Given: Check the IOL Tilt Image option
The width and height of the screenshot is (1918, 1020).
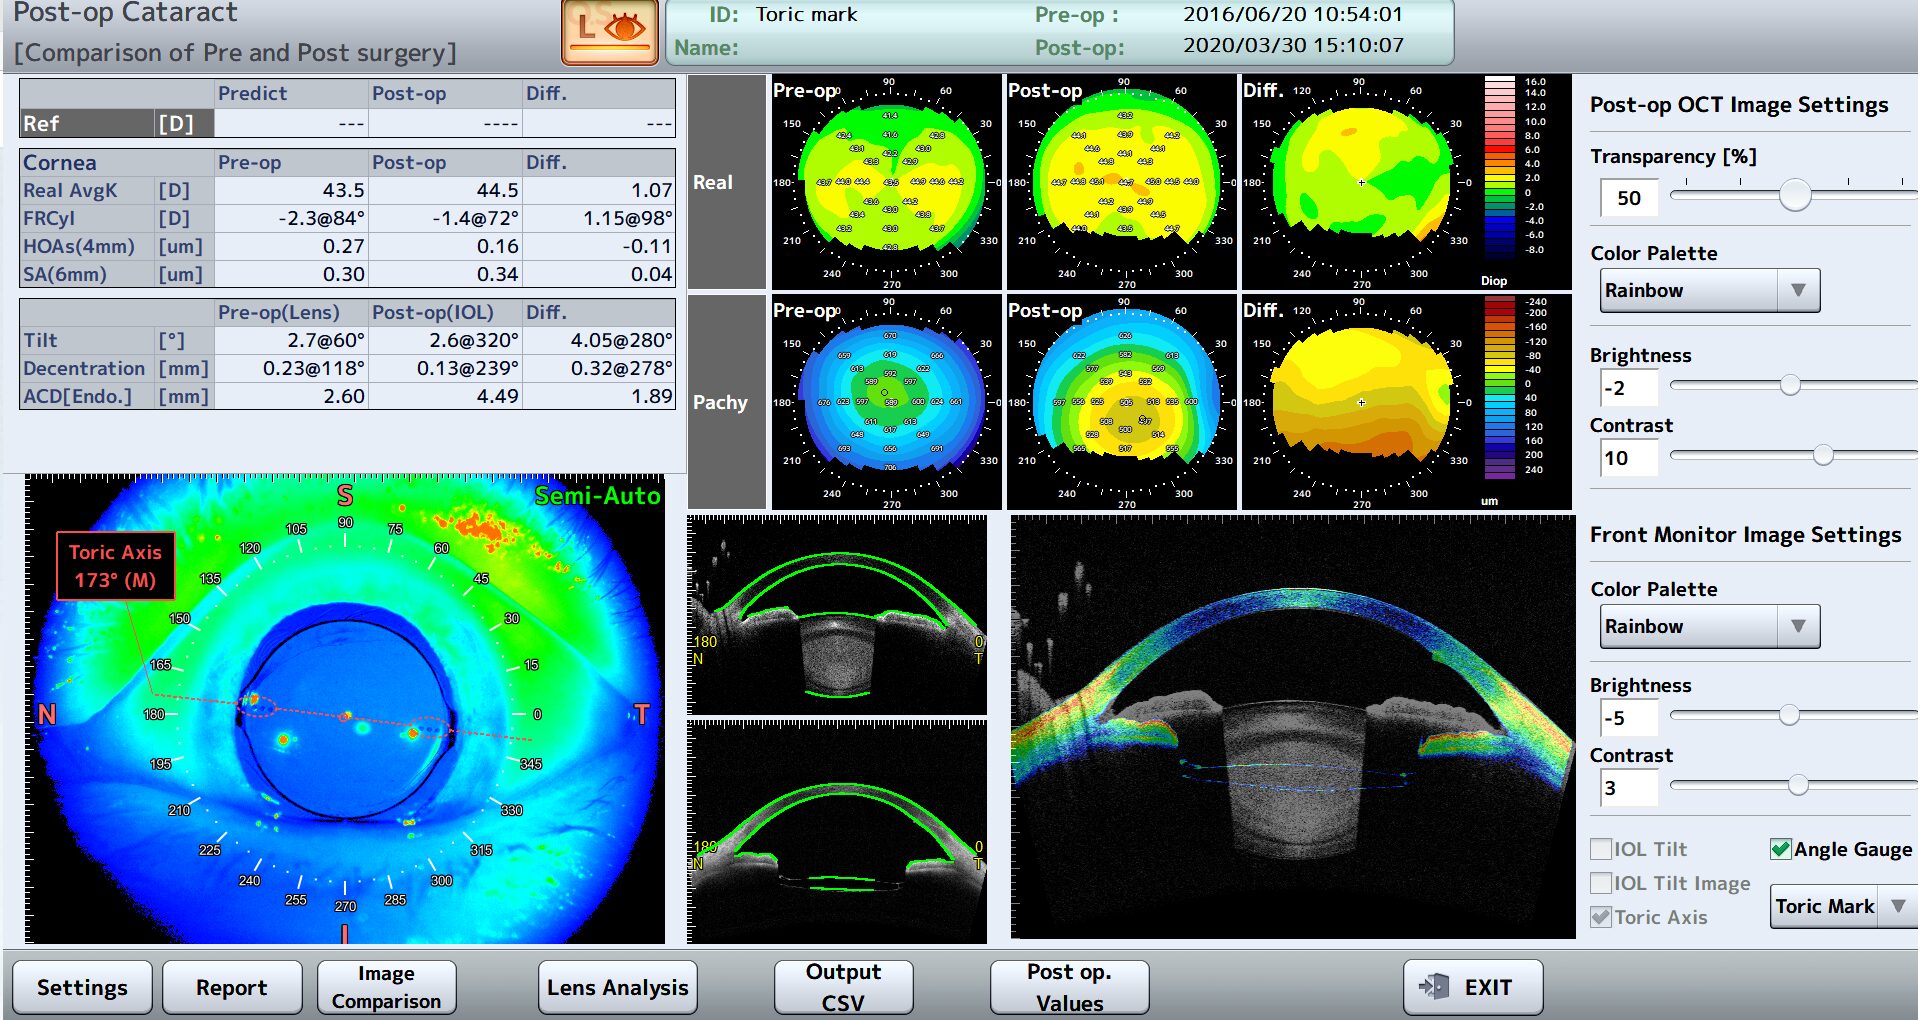Looking at the screenshot, I should point(1600,883).
